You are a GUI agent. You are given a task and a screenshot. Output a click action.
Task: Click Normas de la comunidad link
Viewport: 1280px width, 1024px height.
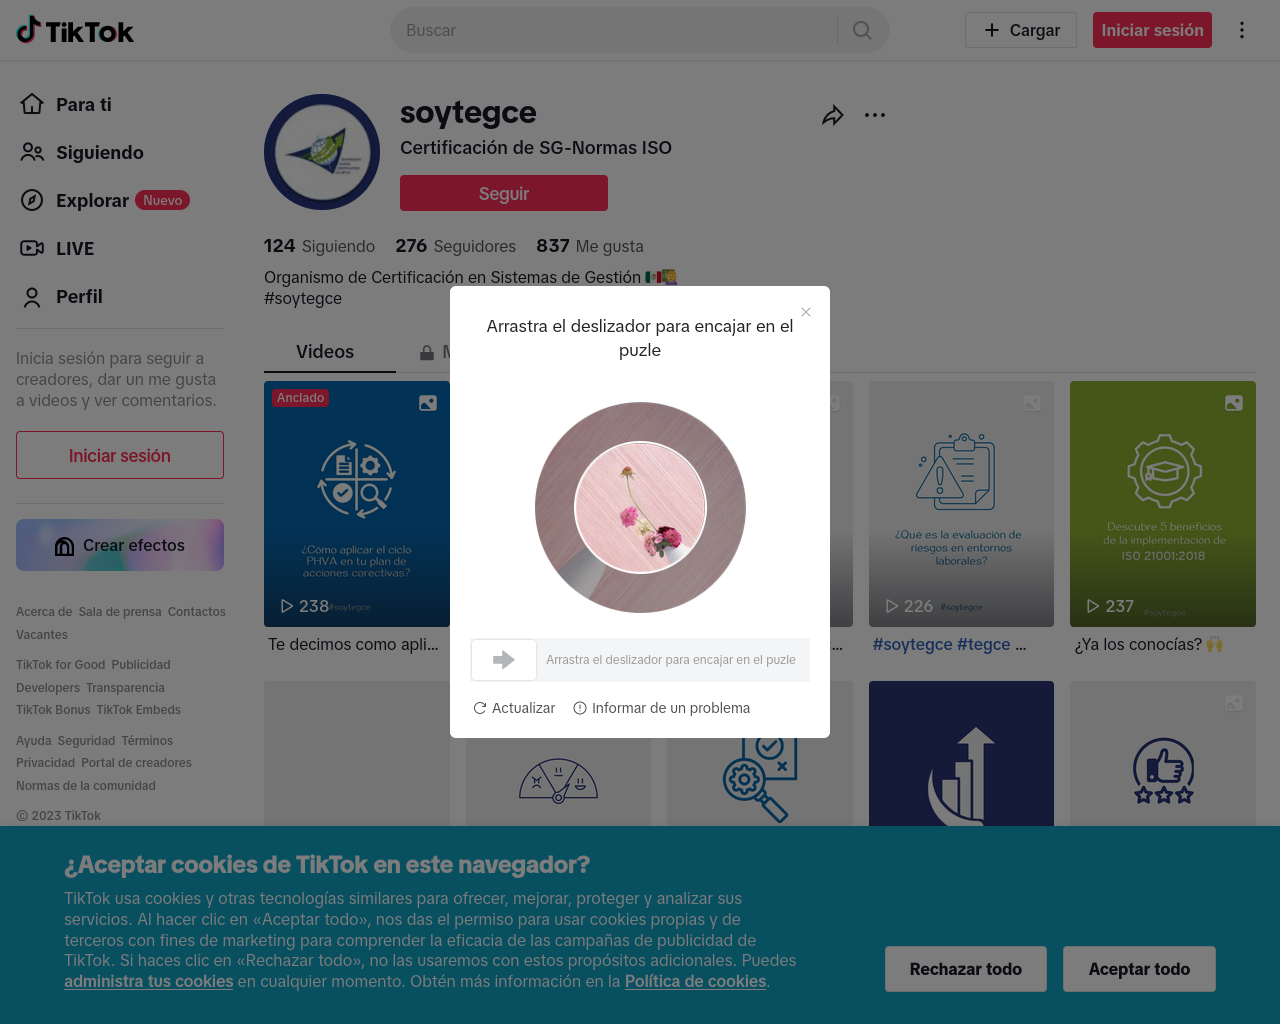(86, 786)
